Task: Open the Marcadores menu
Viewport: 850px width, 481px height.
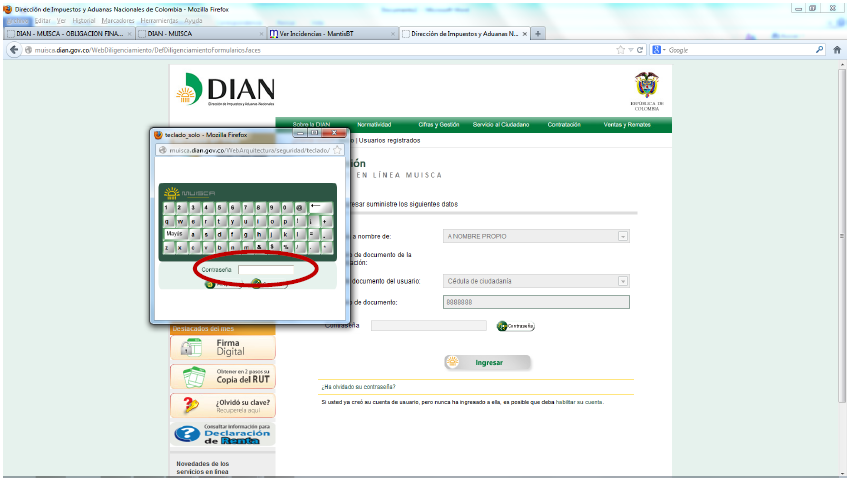Action: [x=118, y=21]
